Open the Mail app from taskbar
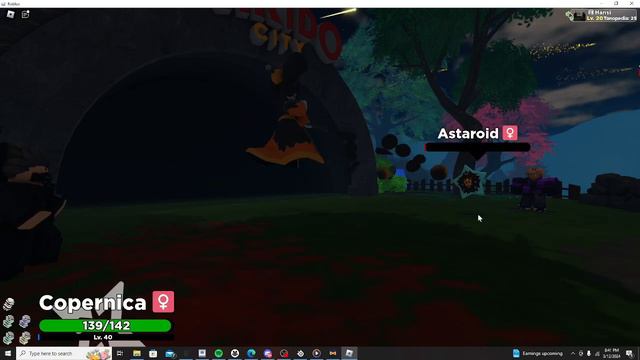Viewport: 640px width, 360px height. 170,353
